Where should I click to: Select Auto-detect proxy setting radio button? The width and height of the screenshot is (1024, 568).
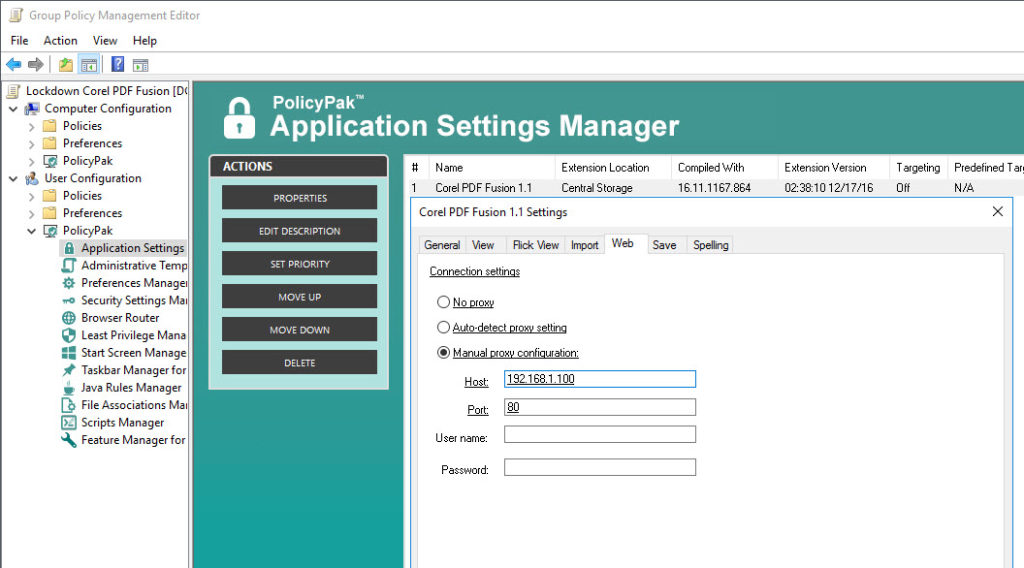(443, 327)
